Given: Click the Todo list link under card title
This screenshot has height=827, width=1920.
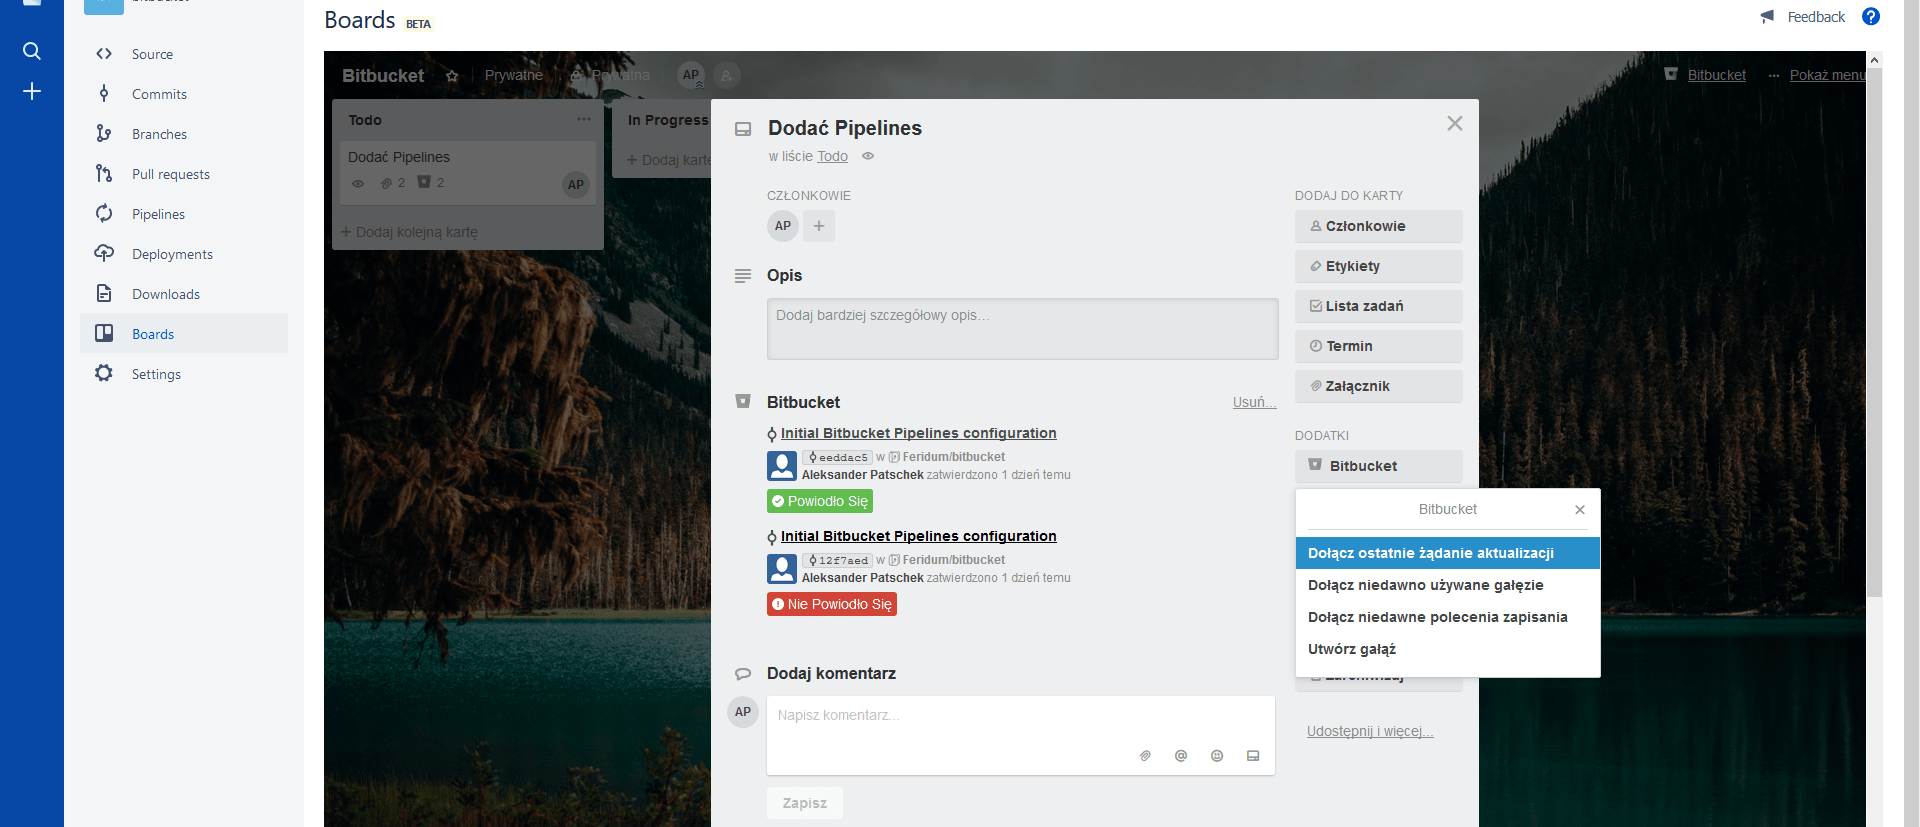Looking at the screenshot, I should click(832, 156).
